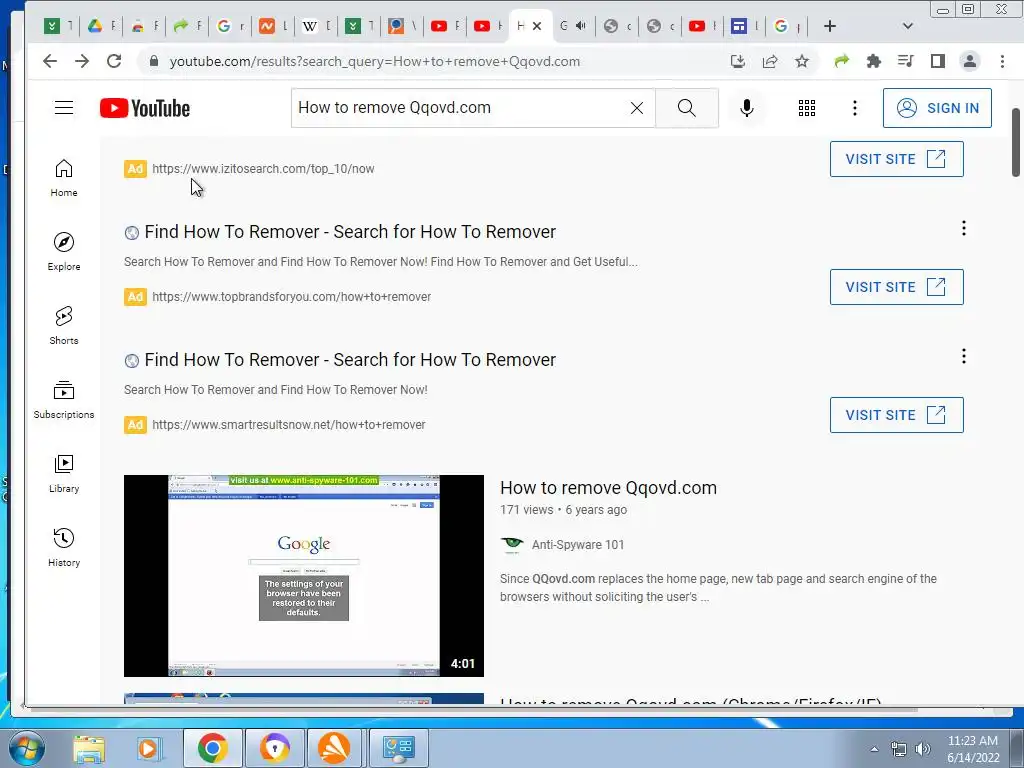Play the 4:01 Qqovd.com video thumbnail

[304, 575]
